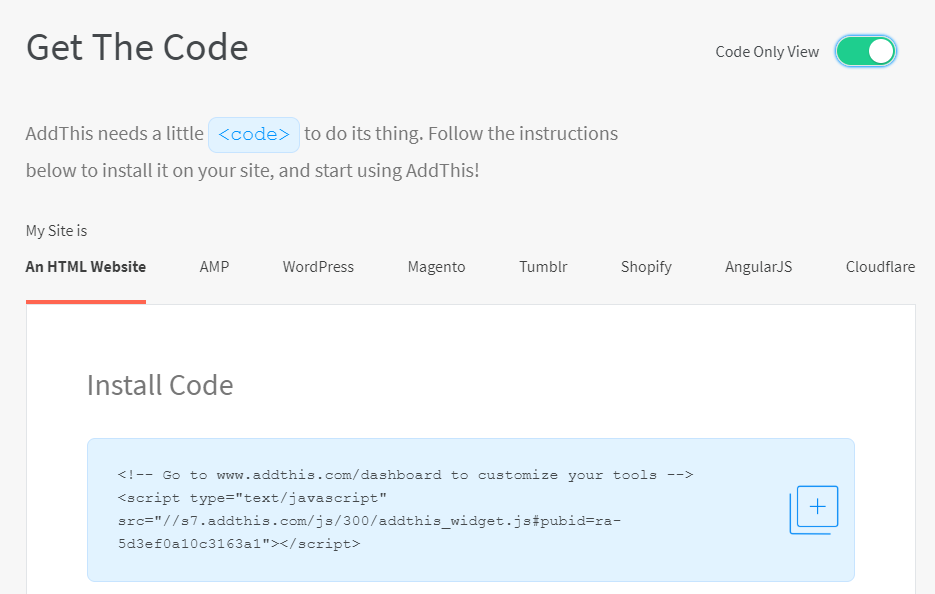The width and height of the screenshot is (935, 594).
Task: Toggle the Code Only View switch
Action: tap(865, 51)
